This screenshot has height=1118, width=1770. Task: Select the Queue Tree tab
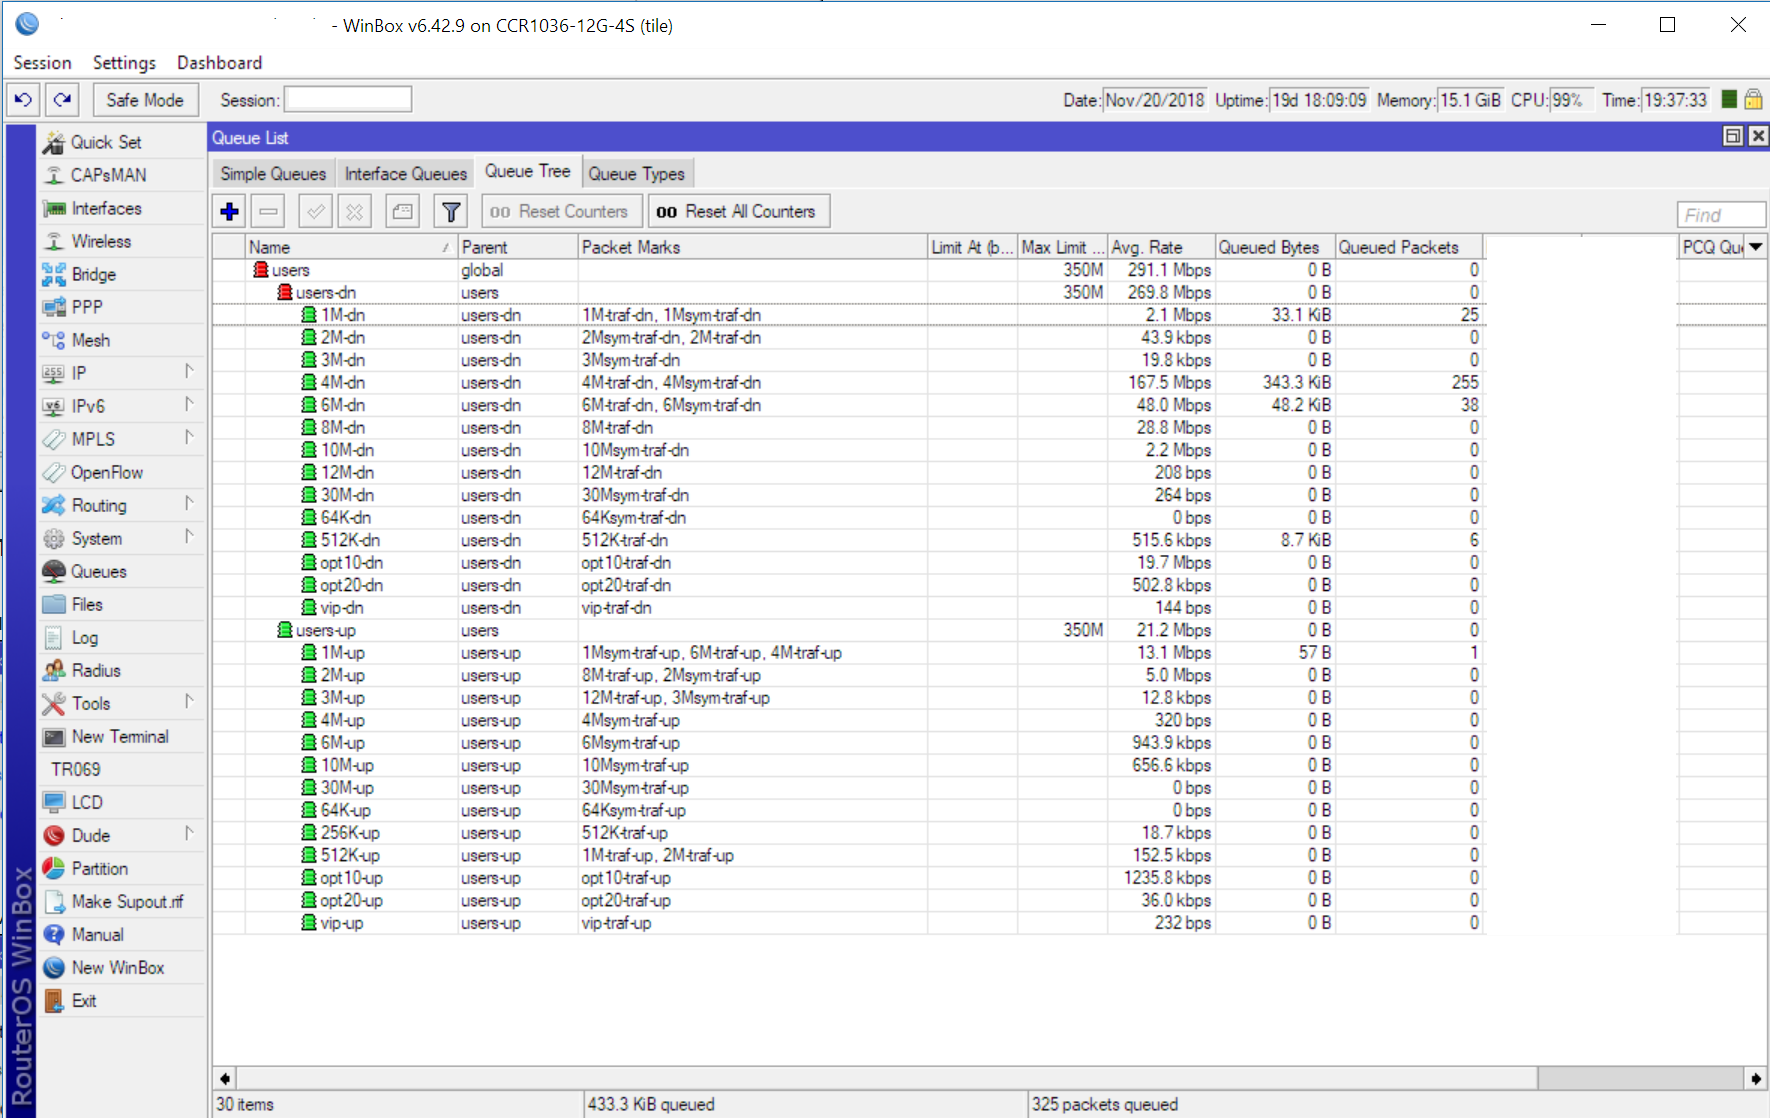pyautogui.click(x=527, y=172)
